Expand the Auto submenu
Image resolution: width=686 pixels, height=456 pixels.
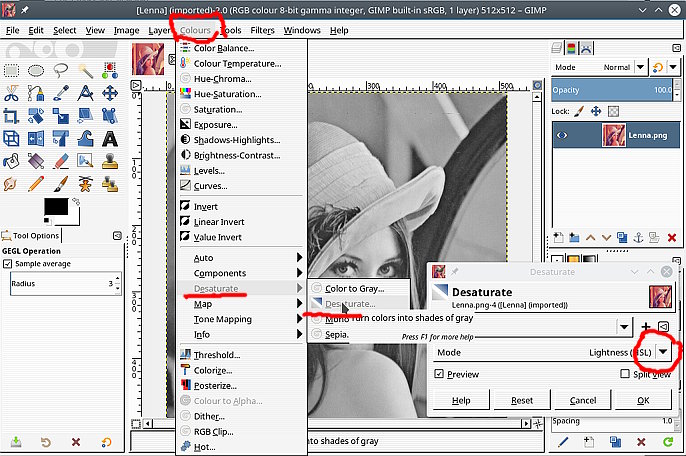pos(241,258)
